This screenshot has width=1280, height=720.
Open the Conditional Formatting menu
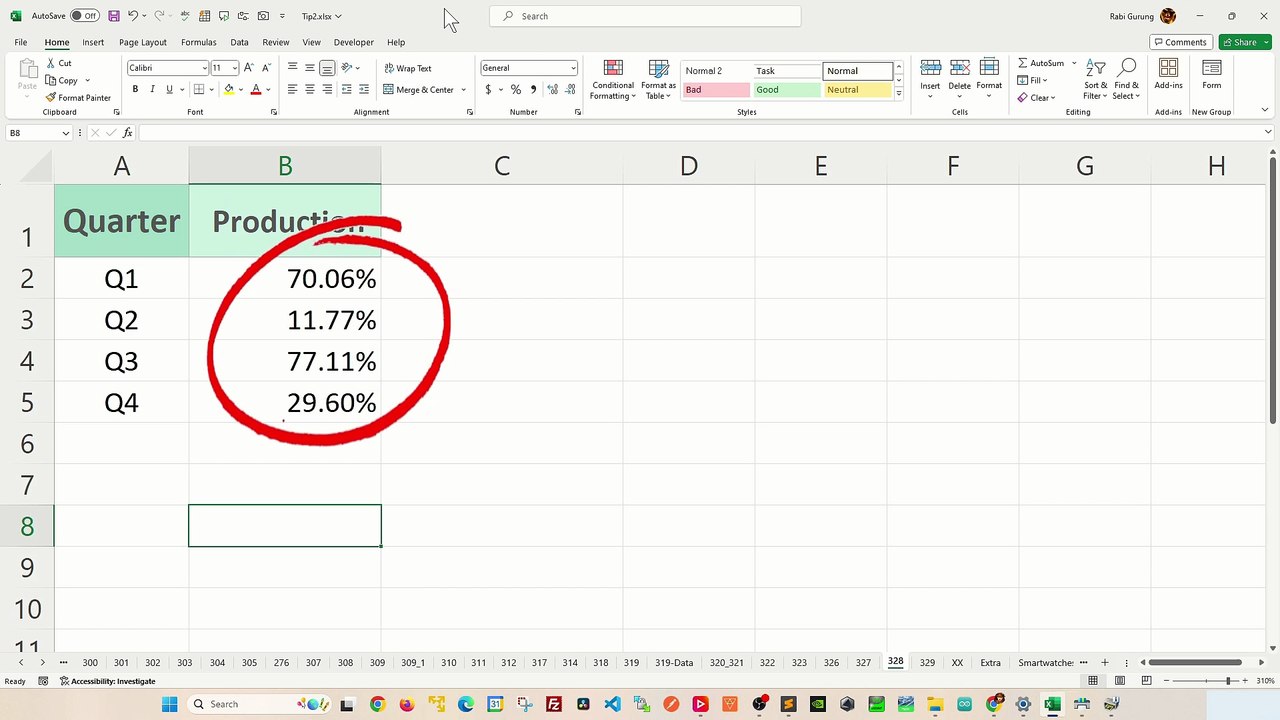tap(613, 79)
